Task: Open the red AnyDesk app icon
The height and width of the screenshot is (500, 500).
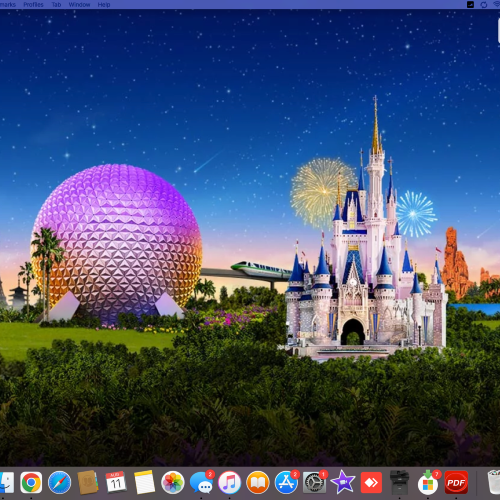Action: [371, 482]
